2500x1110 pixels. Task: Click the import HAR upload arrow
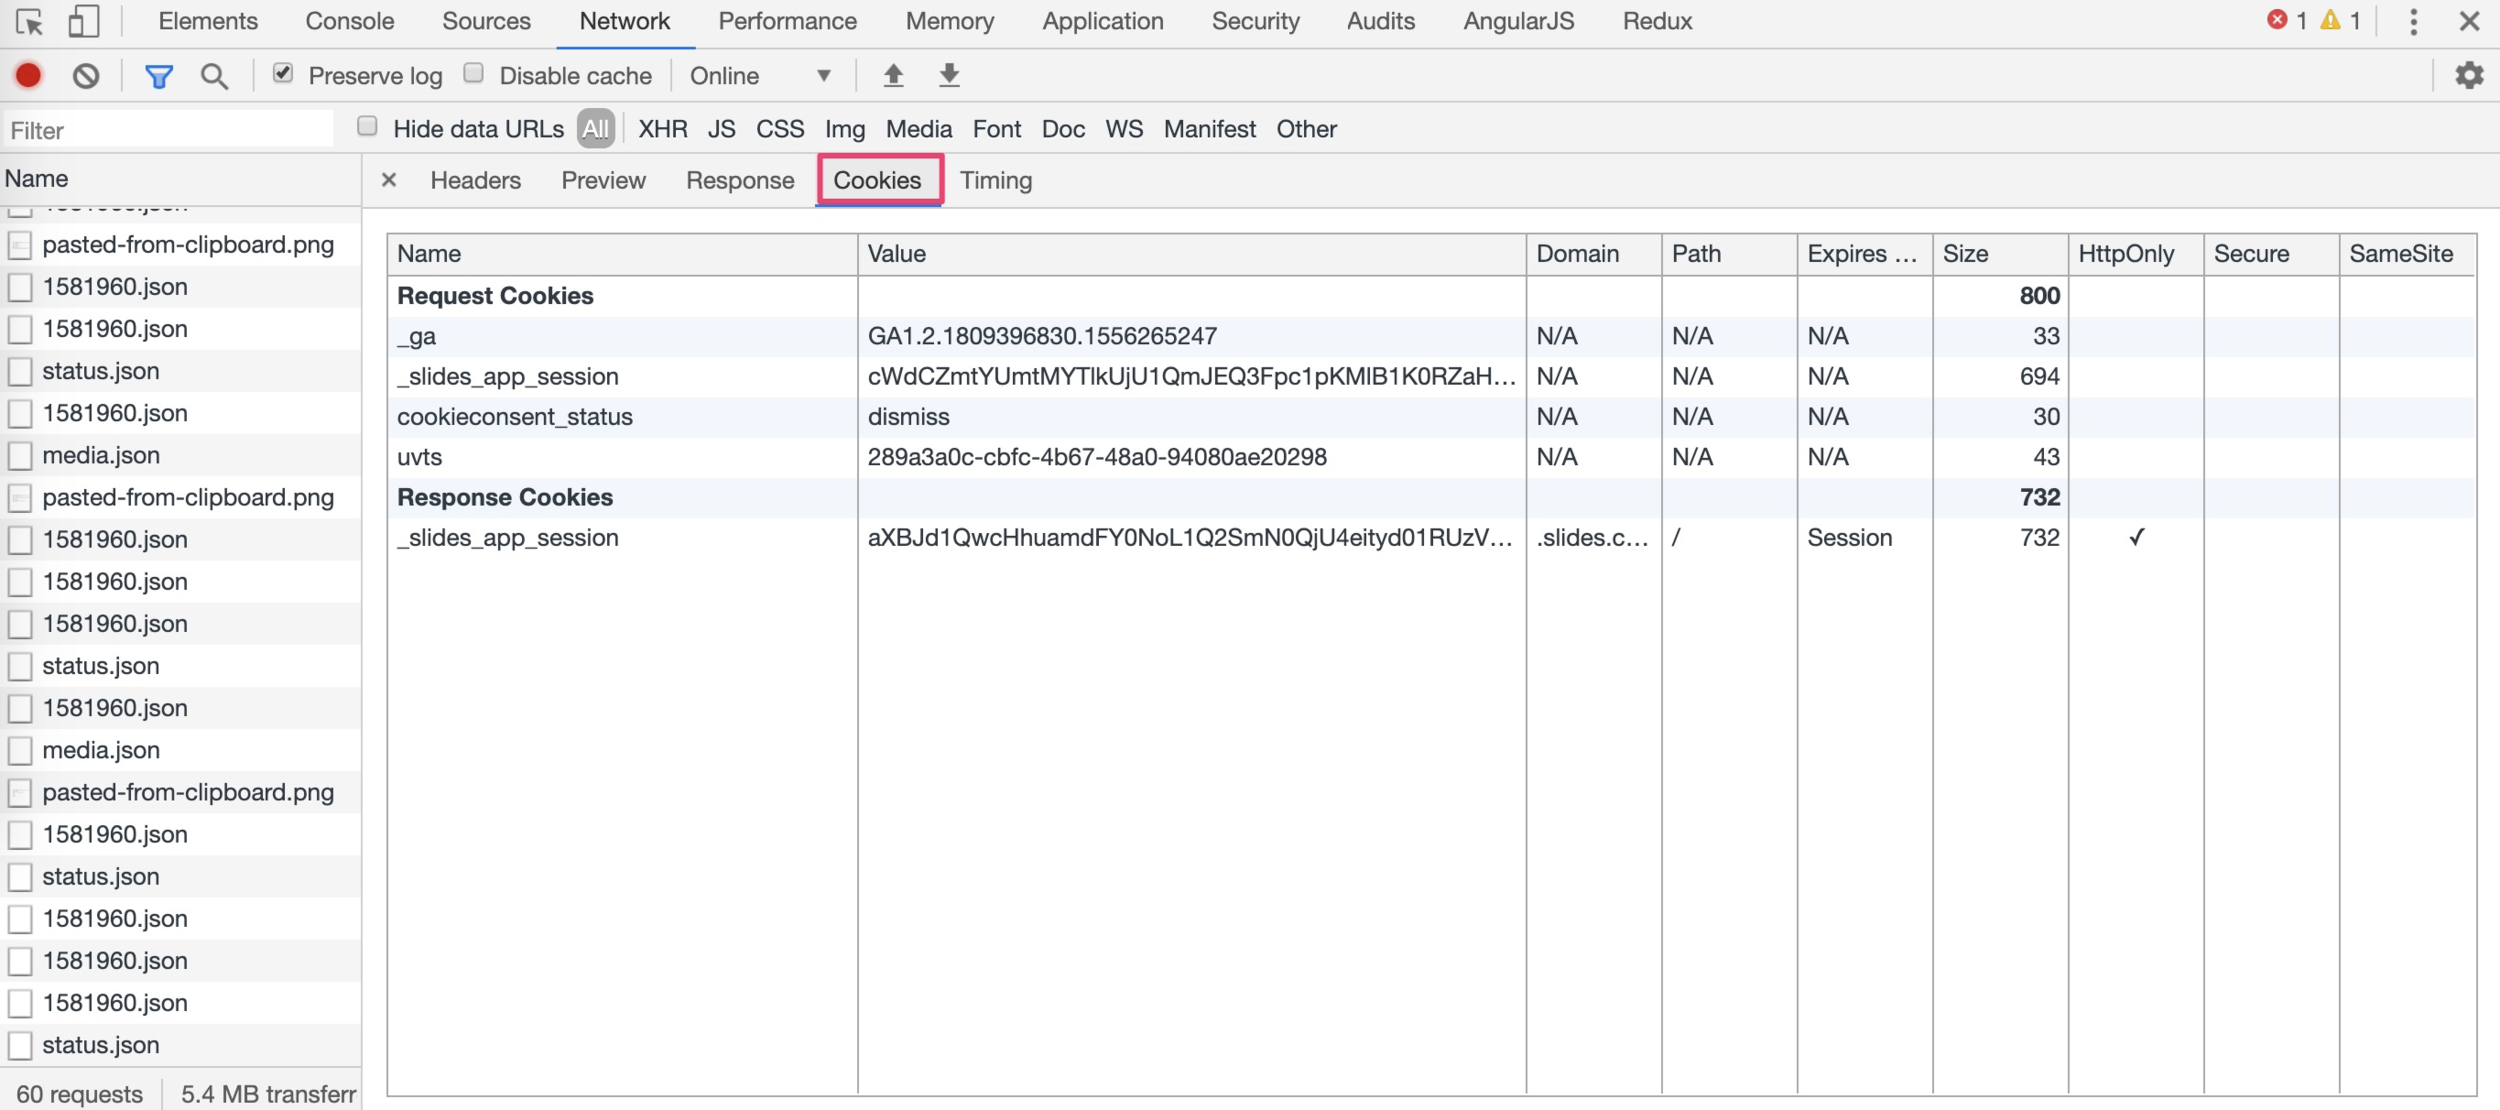893,75
